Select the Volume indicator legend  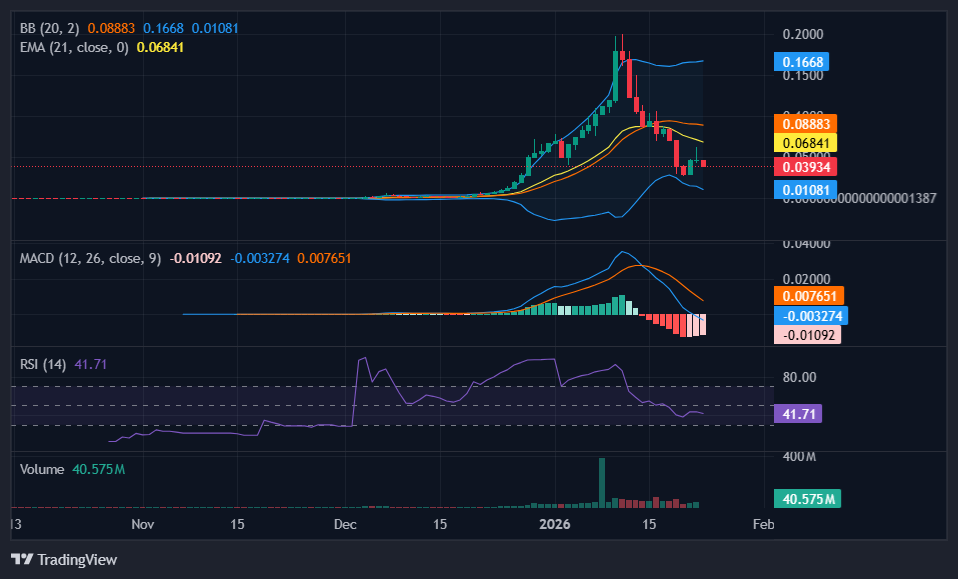(42, 469)
